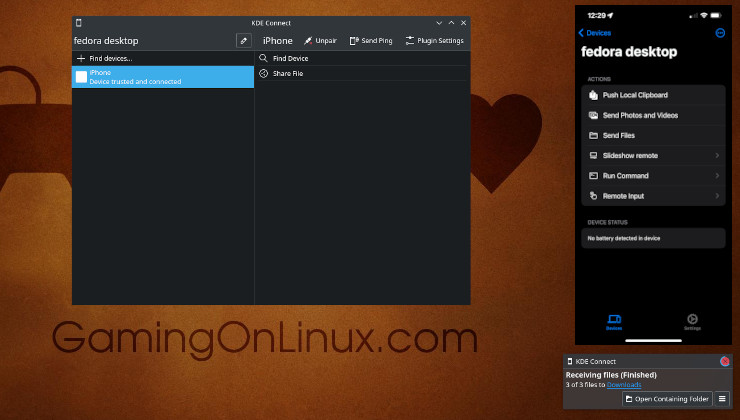Click the Wi-Fi icon in phone status bar
Screen dimensions: 740x420
tap(704, 16)
